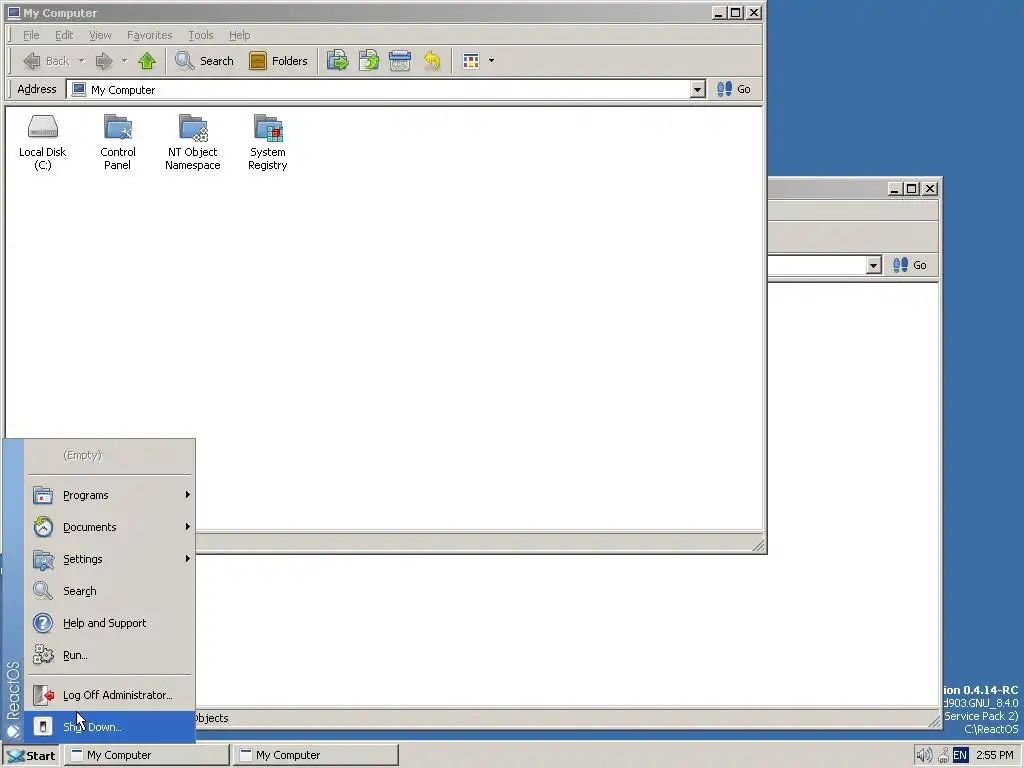Switch to first My Computer taskbar button

(x=147, y=755)
